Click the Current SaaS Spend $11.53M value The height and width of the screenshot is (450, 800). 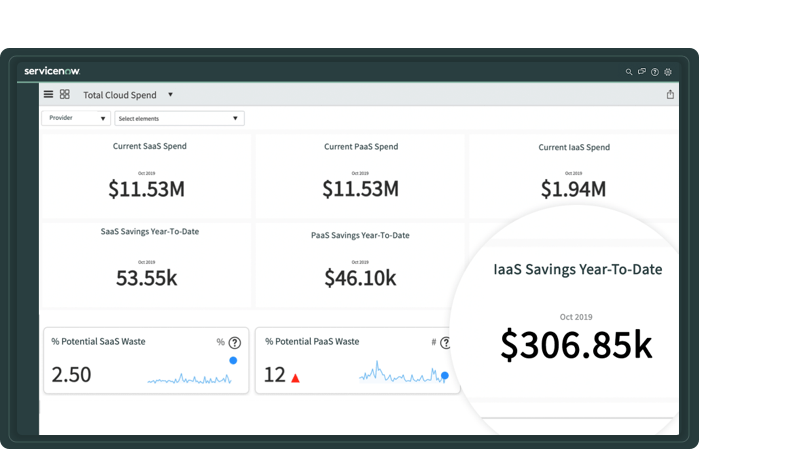(x=146, y=189)
